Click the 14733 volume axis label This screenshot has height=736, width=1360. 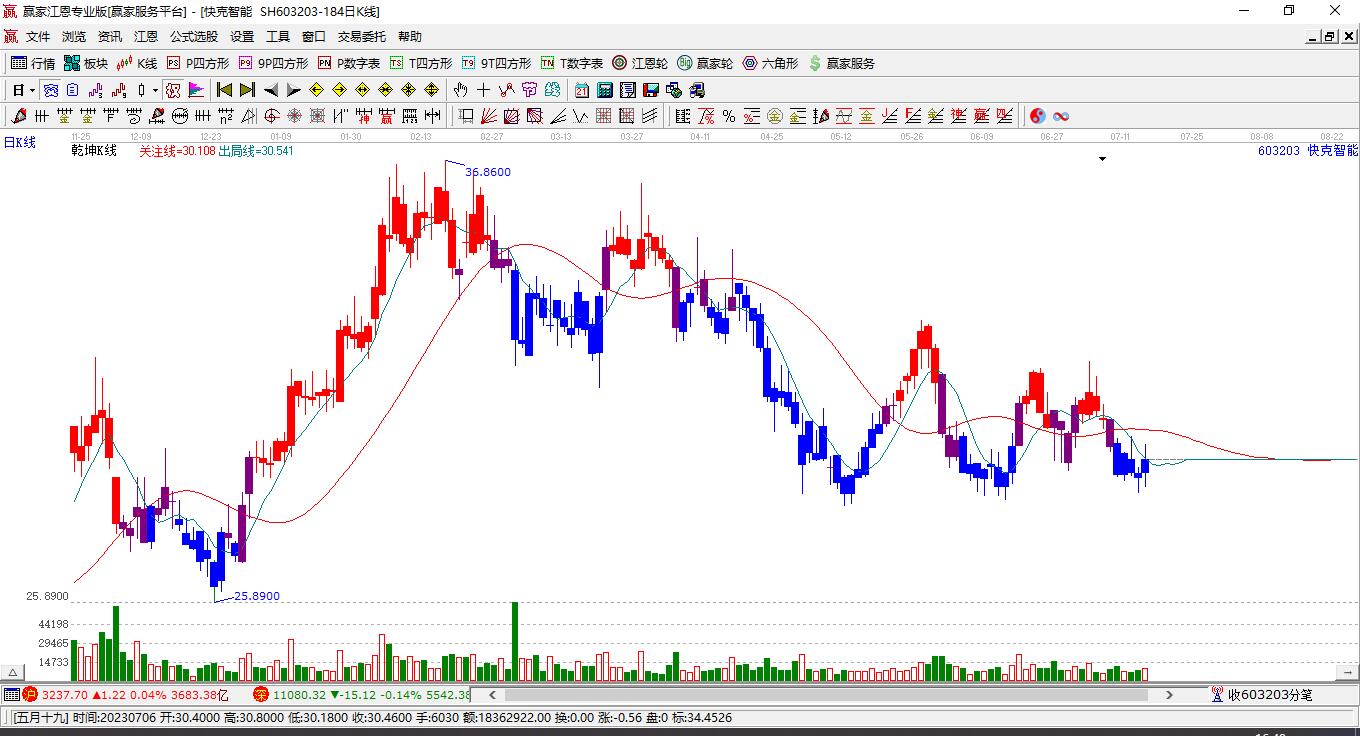[x=53, y=662]
